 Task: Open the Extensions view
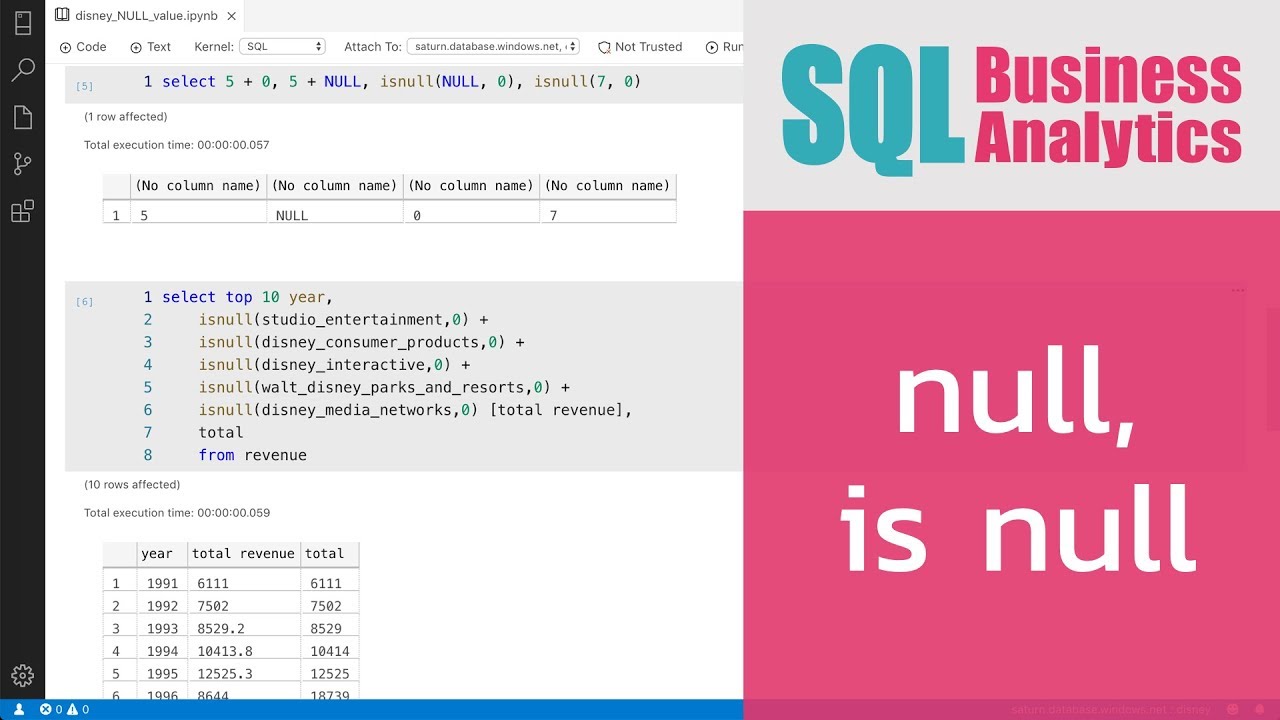point(22,211)
